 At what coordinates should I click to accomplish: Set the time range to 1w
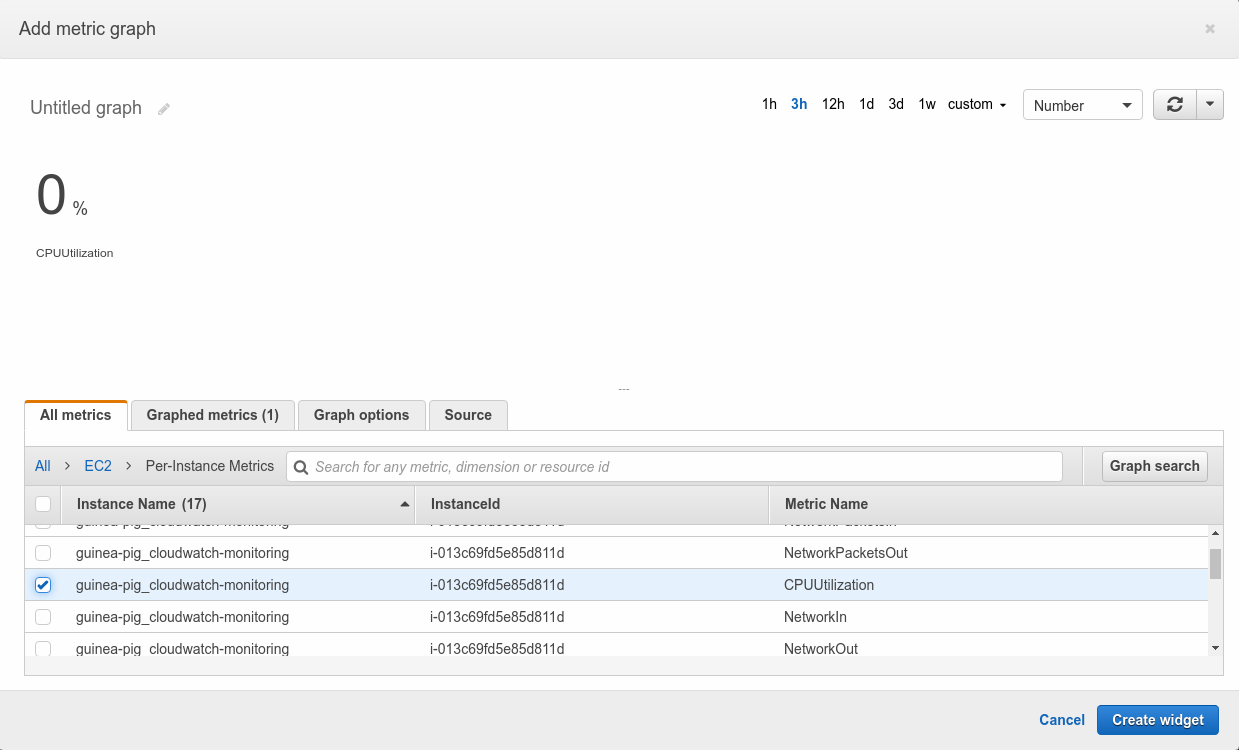tap(927, 104)
